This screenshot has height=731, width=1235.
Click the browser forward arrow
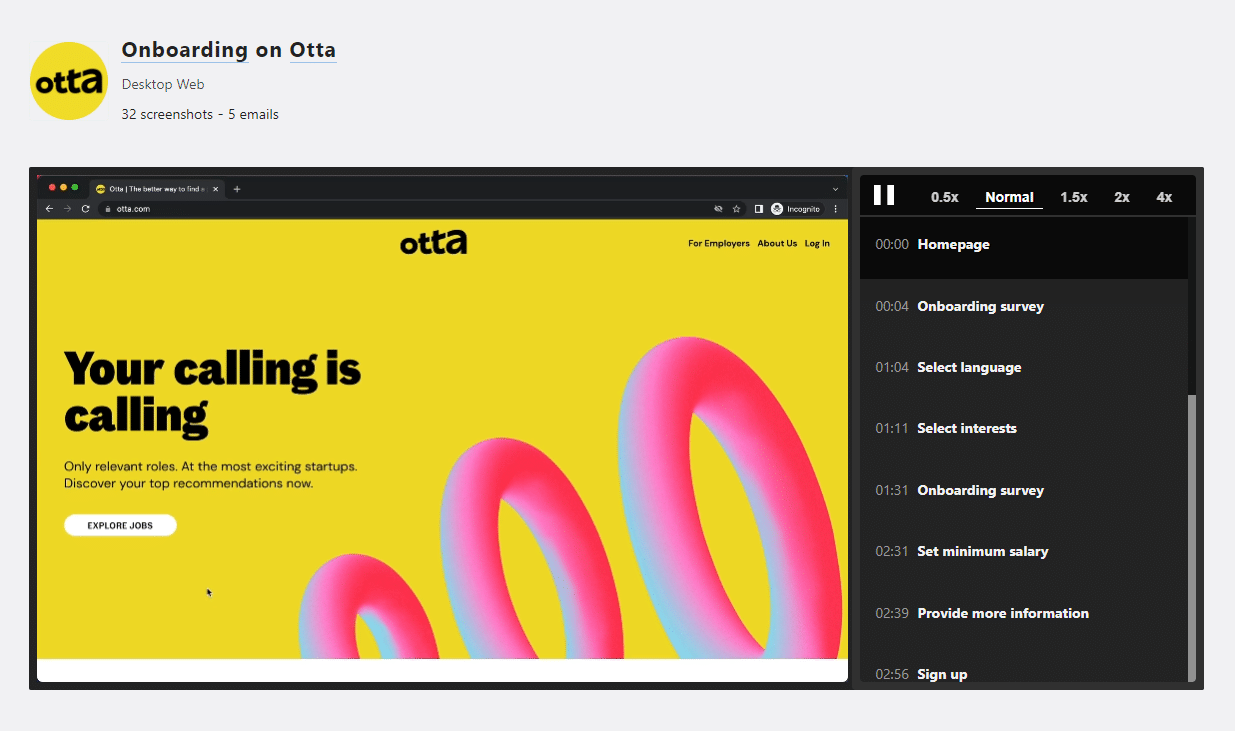click(68, 209)
